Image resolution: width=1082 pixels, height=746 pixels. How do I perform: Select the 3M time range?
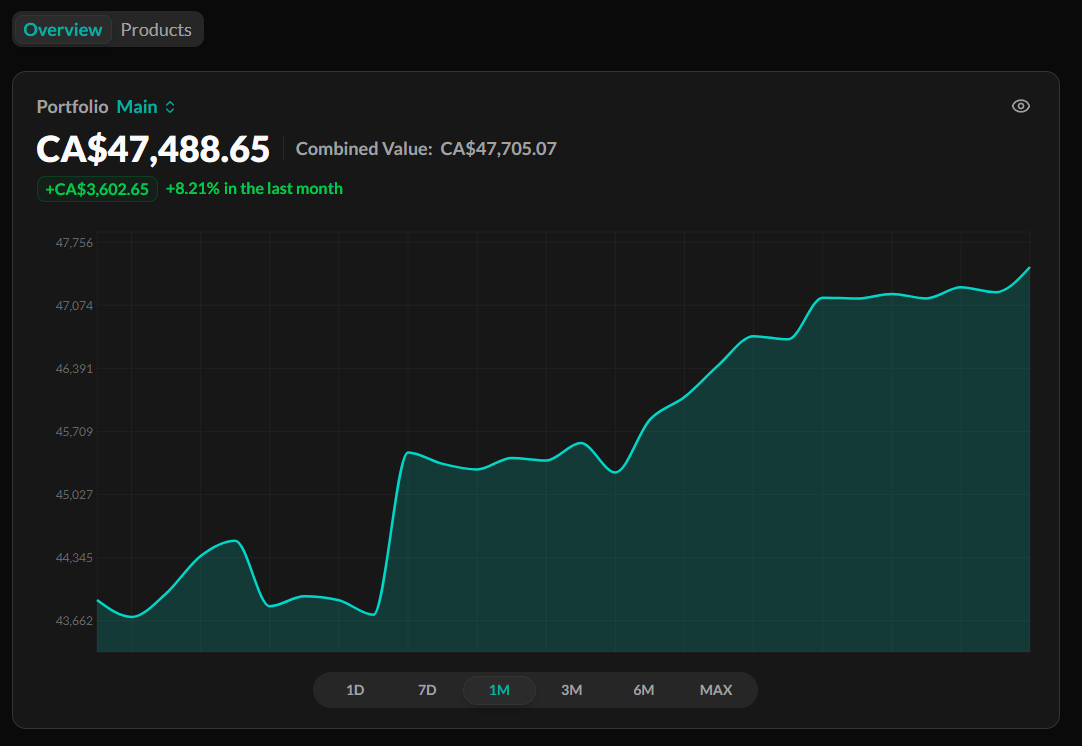[x=571, y=690]
